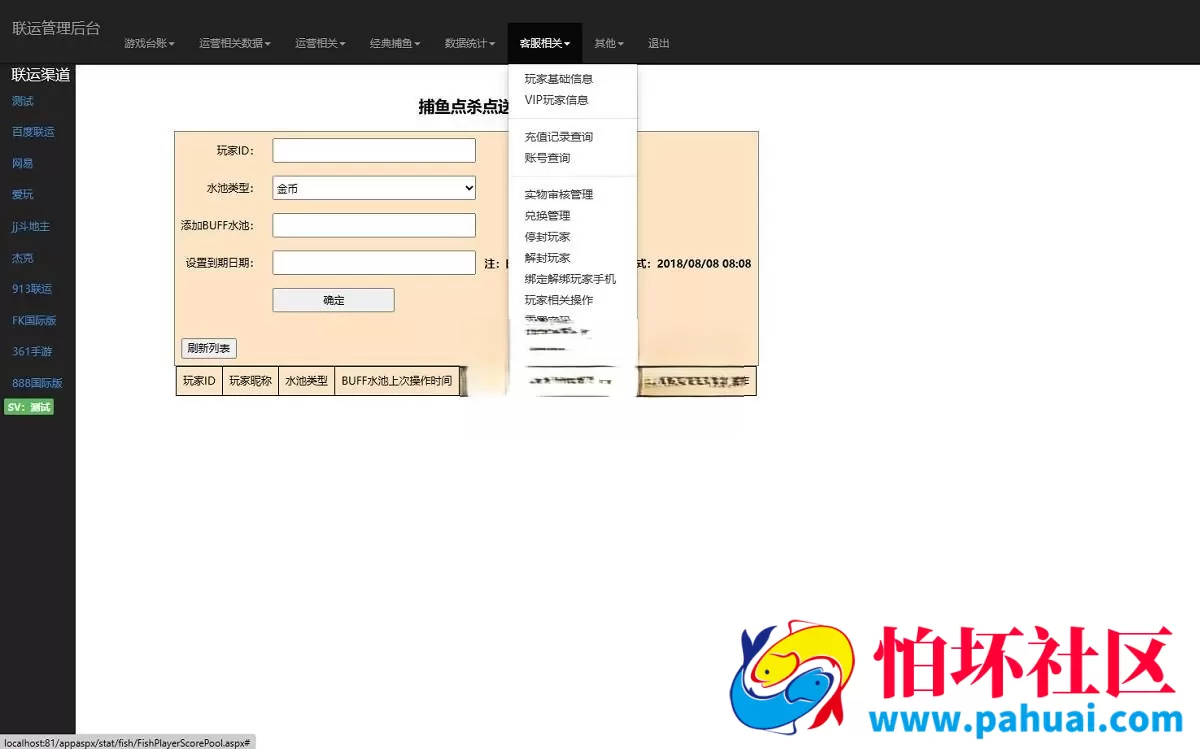Select the 爱玩 channel
Viewport: 1200px width, 749px height.
23,194
